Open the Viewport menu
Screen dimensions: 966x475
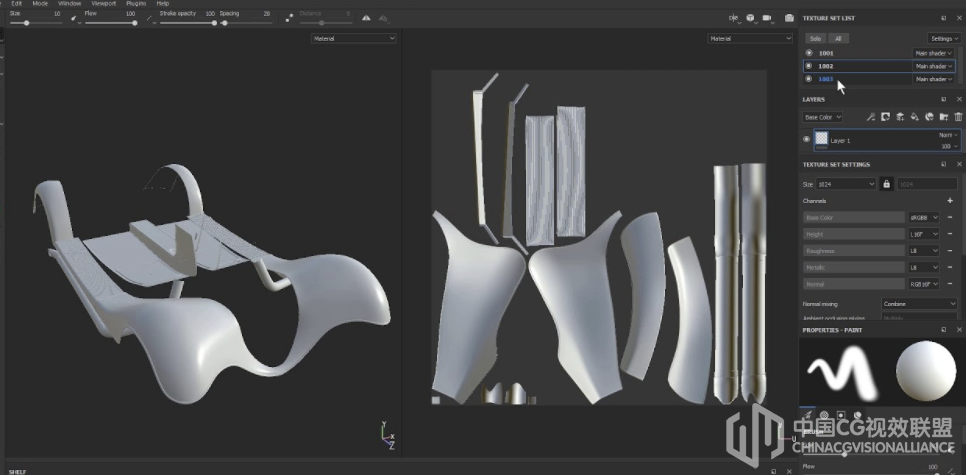[x=104, y=3]
